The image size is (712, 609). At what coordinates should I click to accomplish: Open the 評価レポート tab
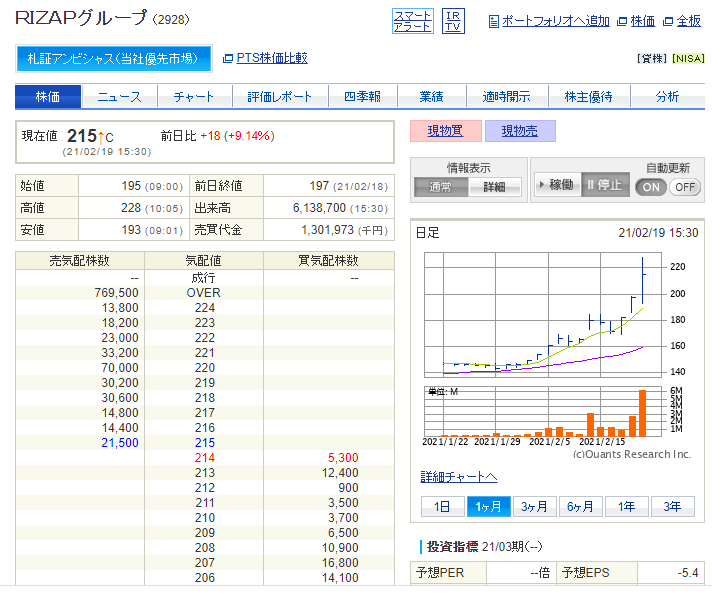[x=280, y=97]
